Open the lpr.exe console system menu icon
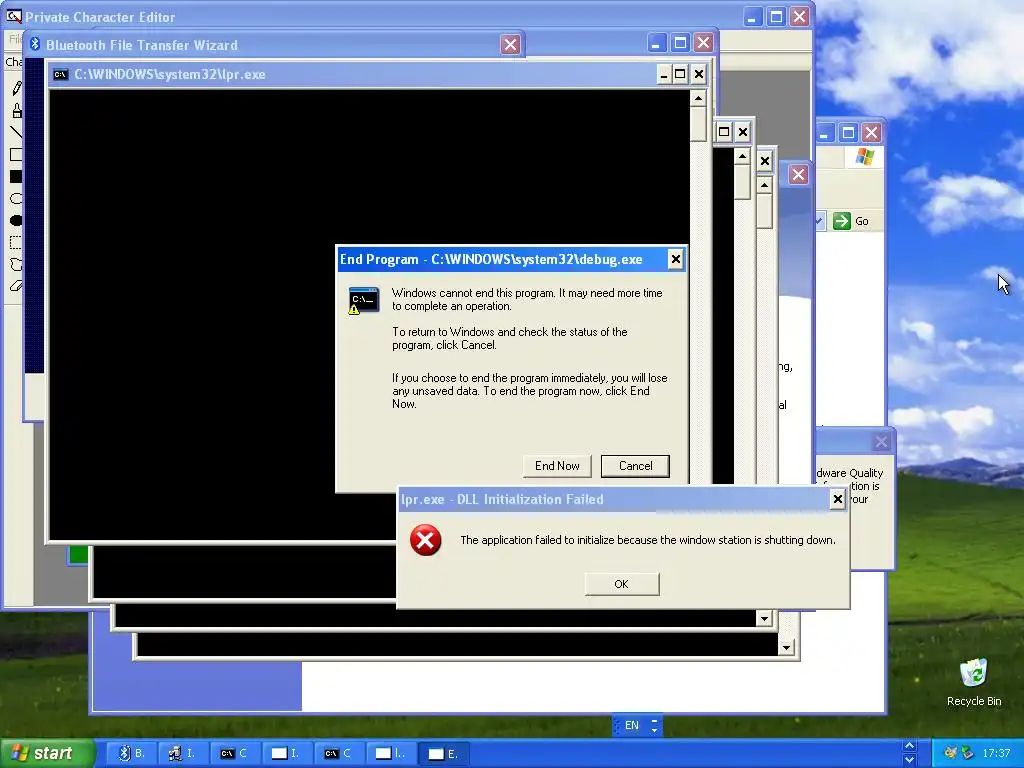The width and height of the screenshot is (1024, 768). [61, 74]
